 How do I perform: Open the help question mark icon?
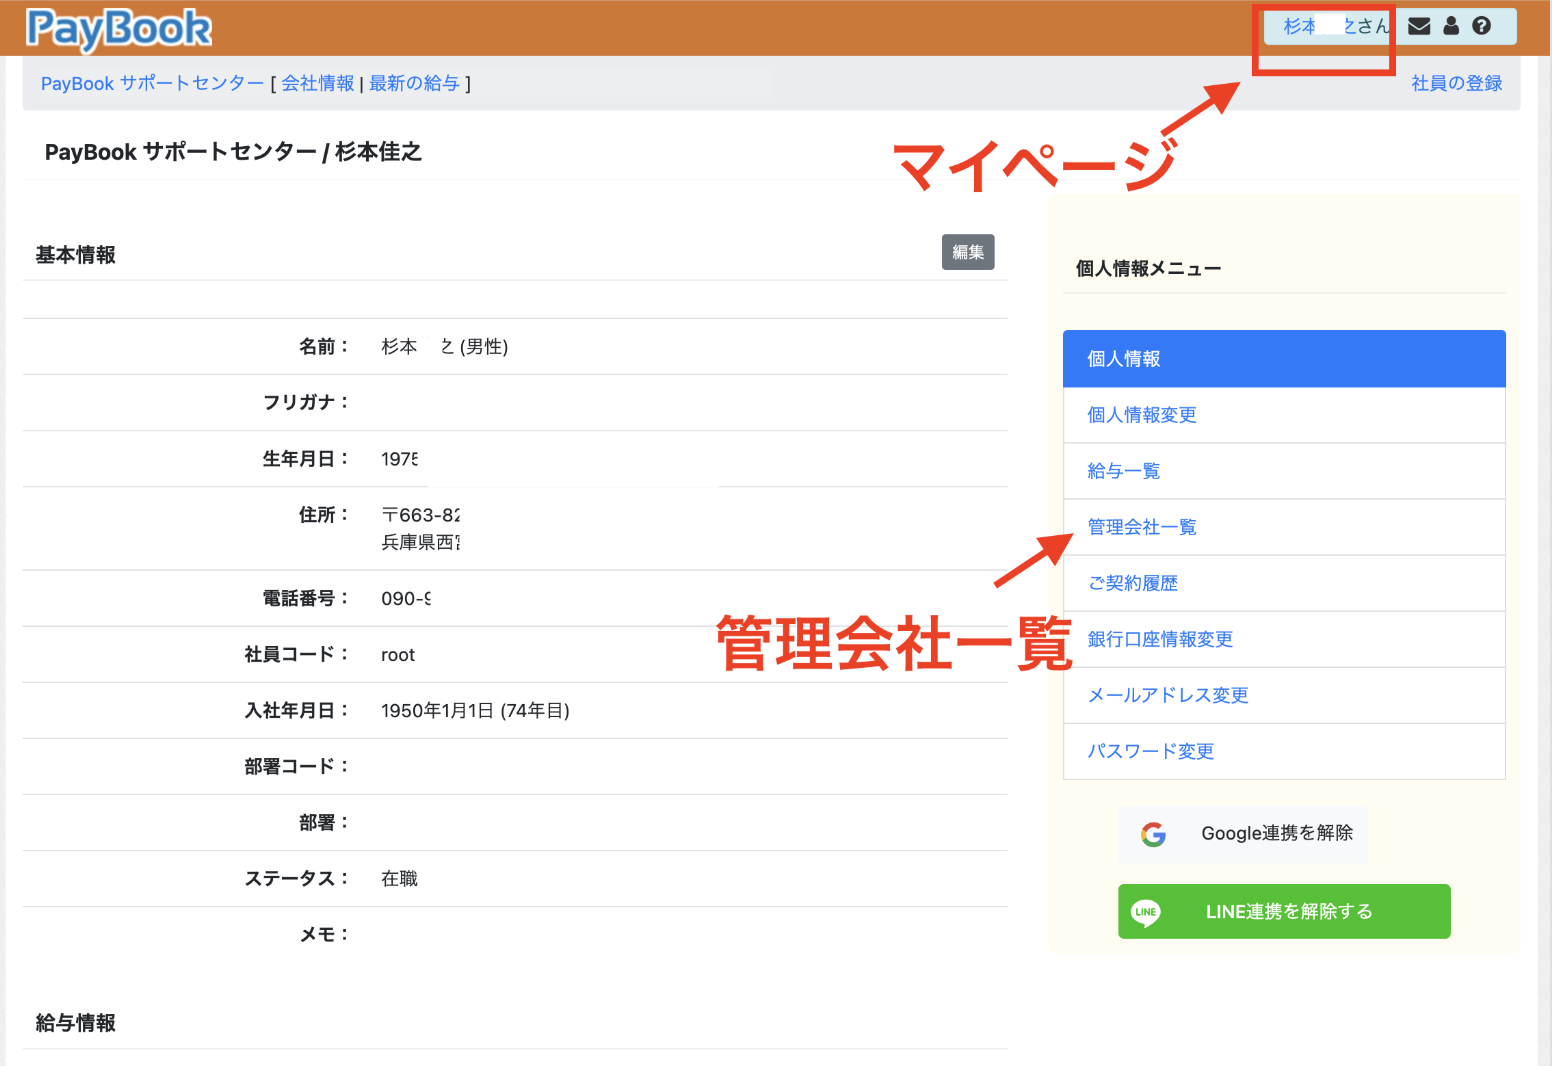[x=1482, y=26]
